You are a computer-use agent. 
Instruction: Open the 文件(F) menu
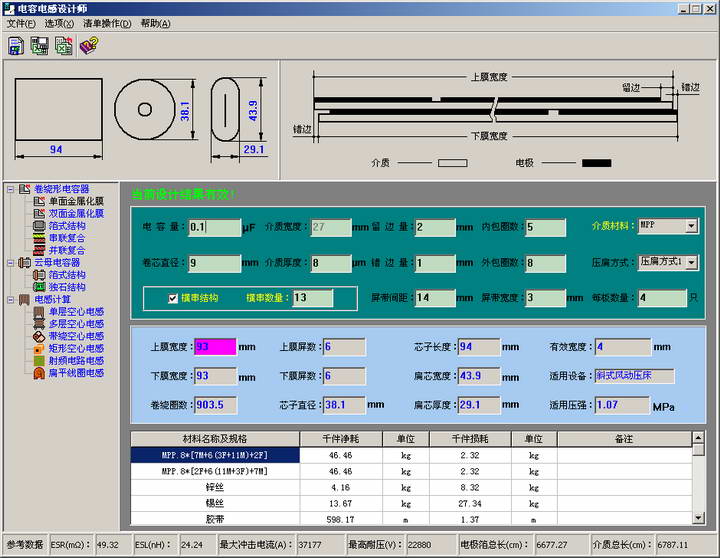21,23
